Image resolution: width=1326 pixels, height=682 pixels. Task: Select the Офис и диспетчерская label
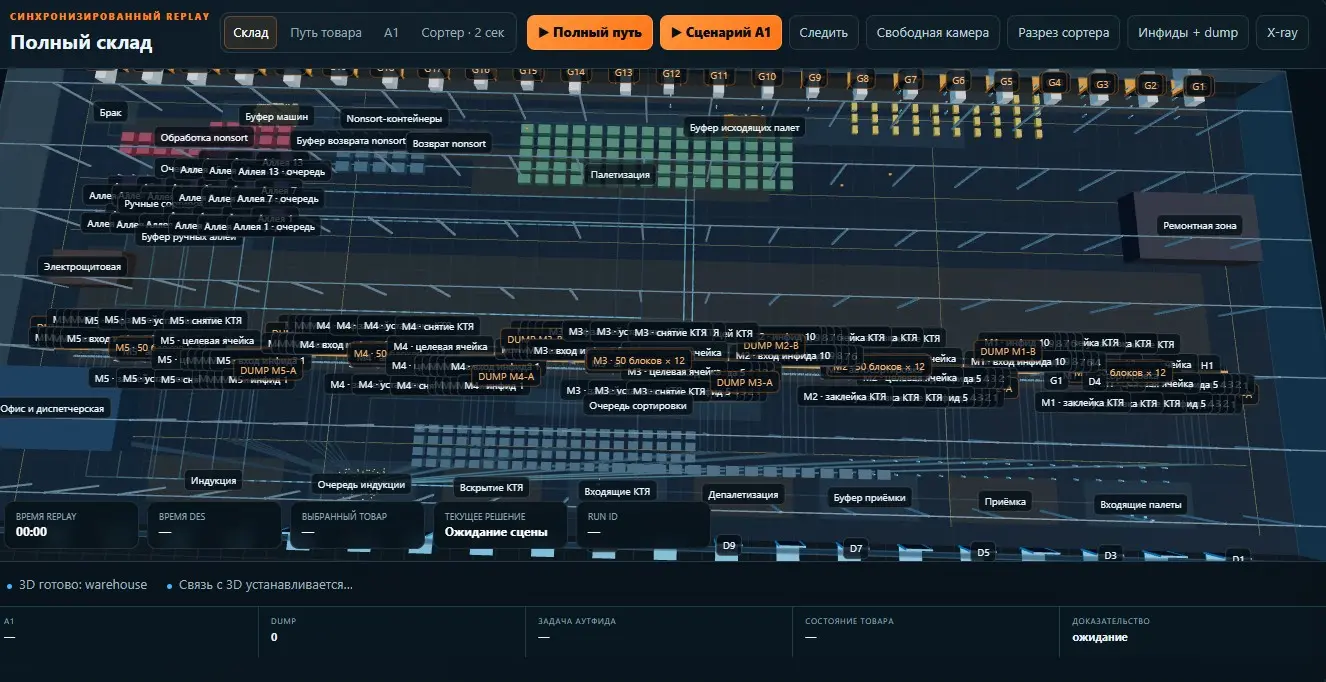pos(52,409)
